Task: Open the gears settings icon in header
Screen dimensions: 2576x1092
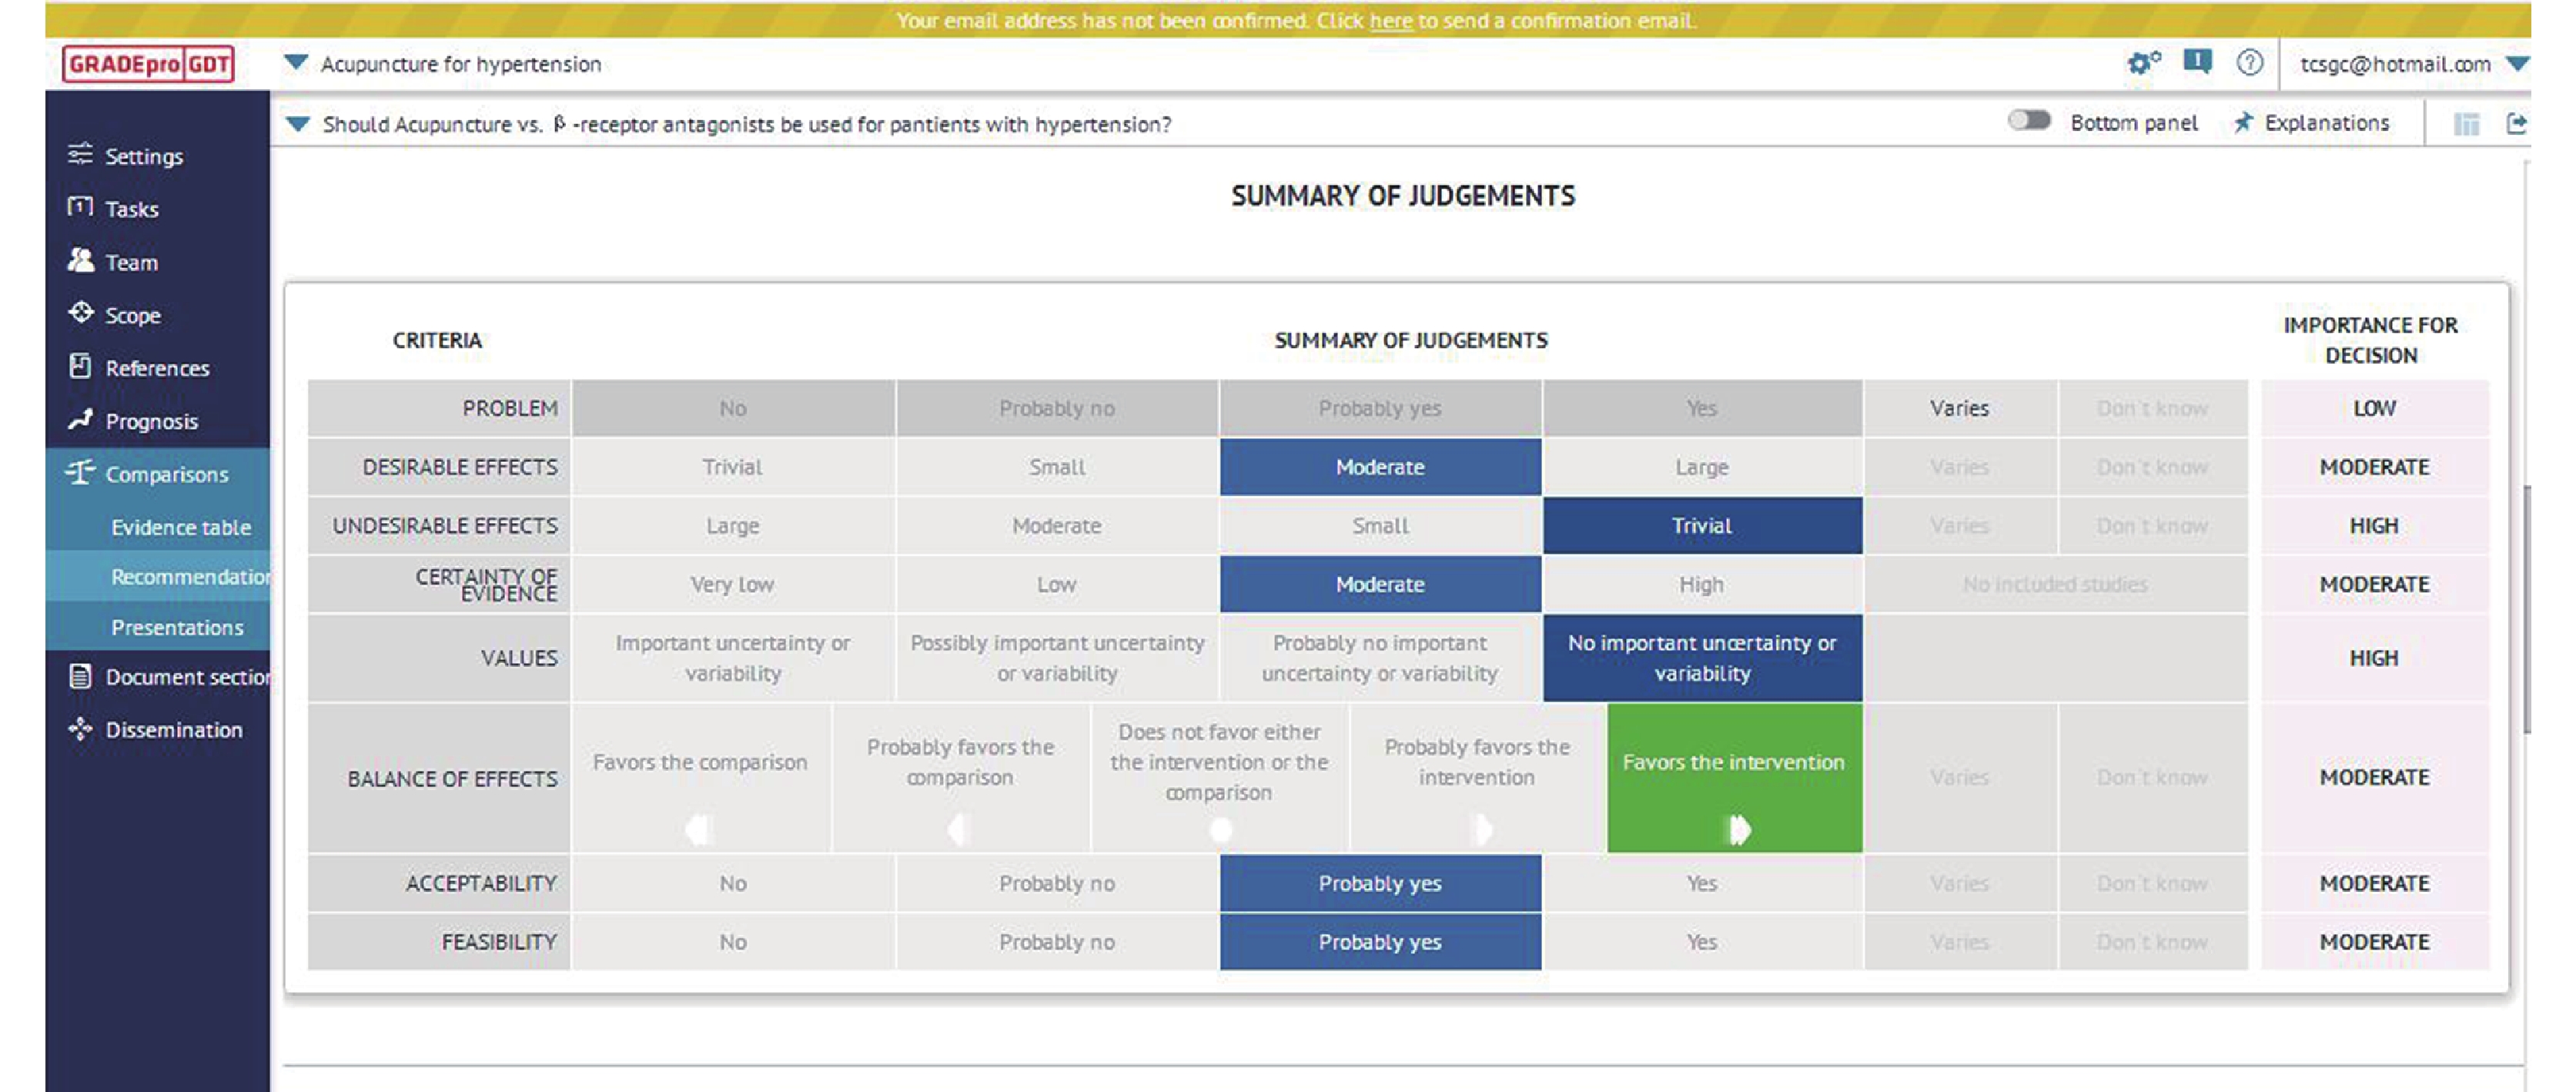Action: tap(2143, 63)
